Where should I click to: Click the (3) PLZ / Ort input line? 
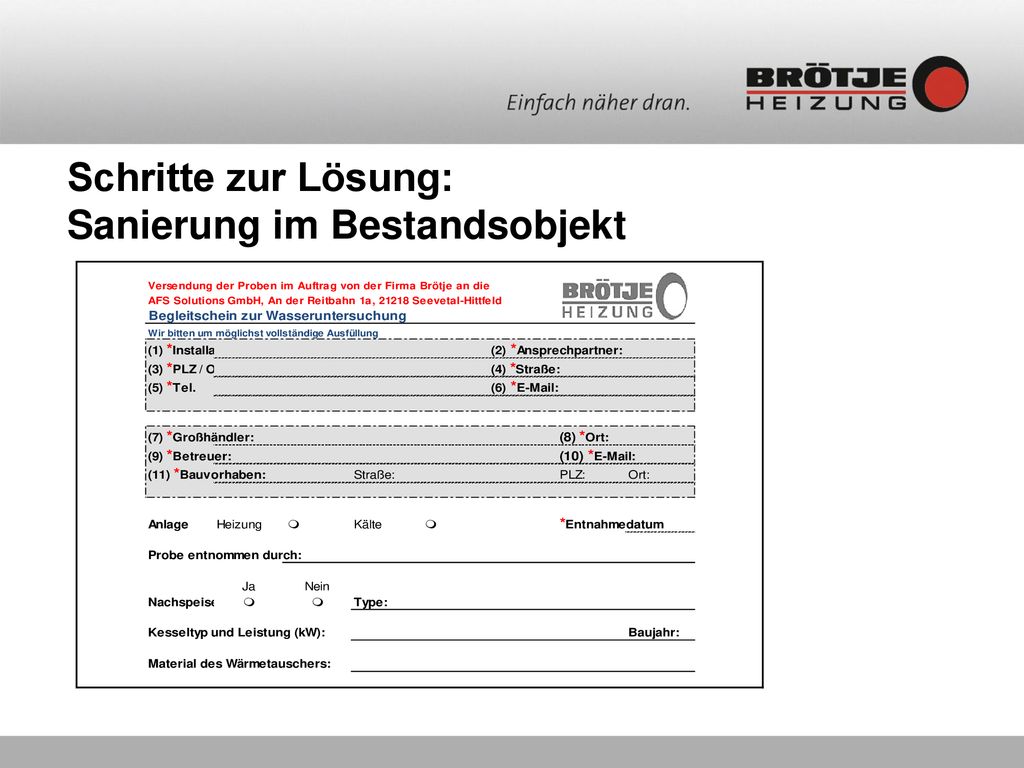coord(350,370)
